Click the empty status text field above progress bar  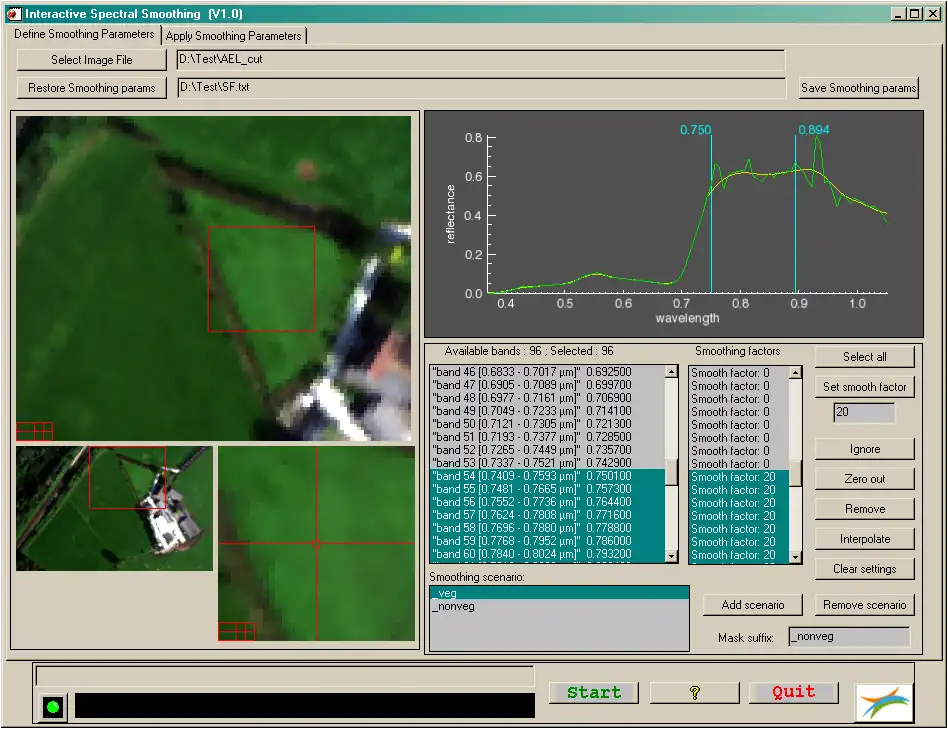(x=285, y=675)
